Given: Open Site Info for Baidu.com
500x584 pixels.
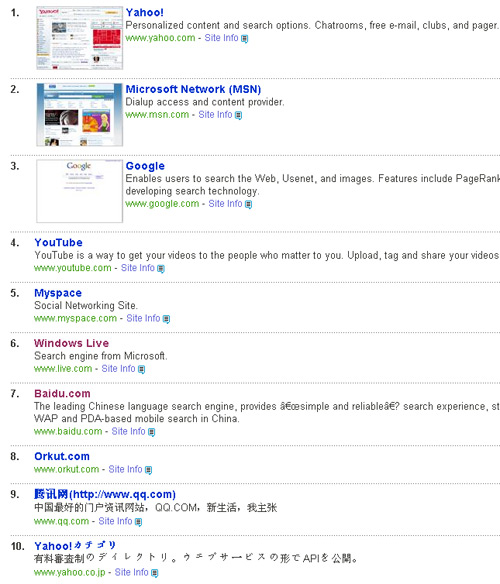Looking at the screenshot, I should pyautogui.click(x=129, y=431).
